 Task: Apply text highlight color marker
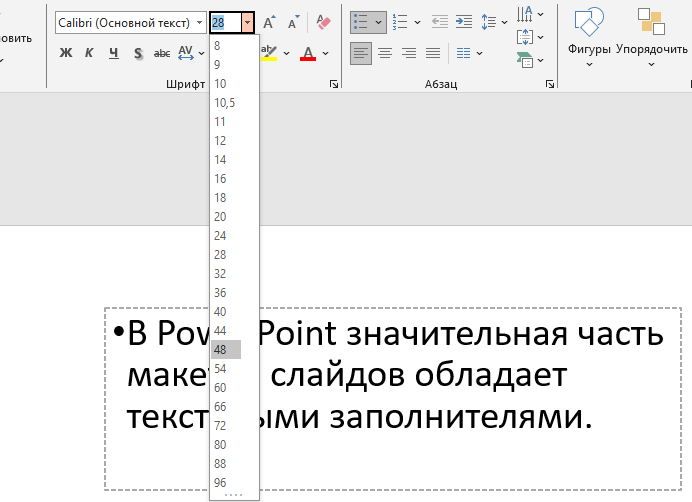pyautogui.click(x=269, y=53)
